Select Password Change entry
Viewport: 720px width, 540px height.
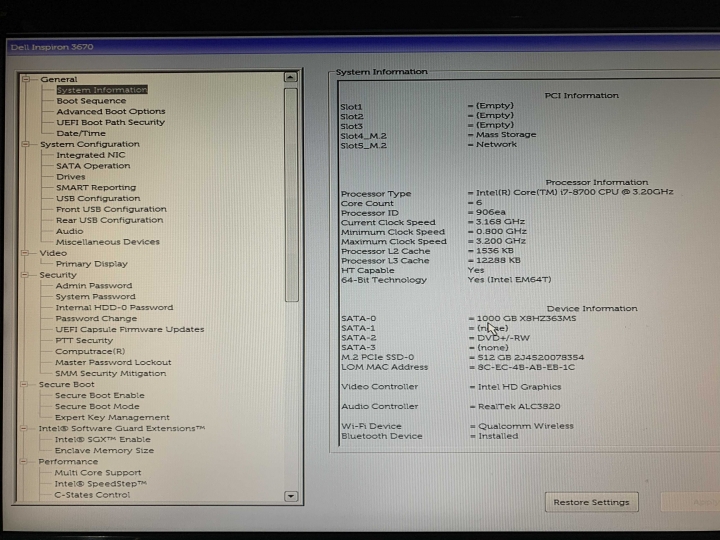point(96,318)
